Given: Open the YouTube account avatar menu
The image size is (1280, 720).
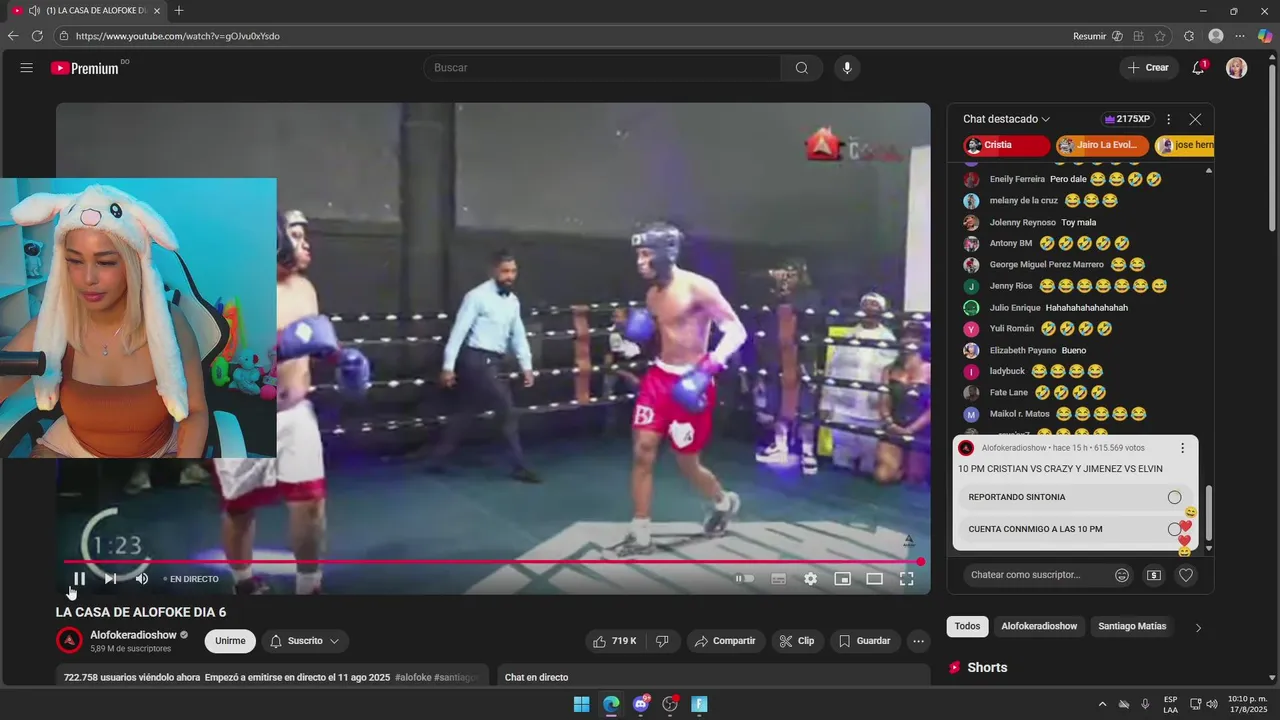Looking at the screenshot, I should click(1237, 68).
